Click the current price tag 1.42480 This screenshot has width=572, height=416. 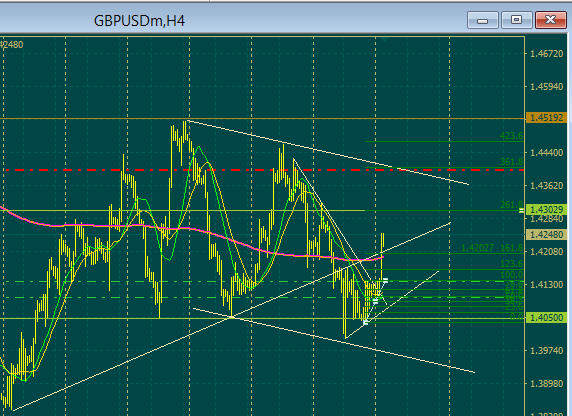[x=546, y=235]
